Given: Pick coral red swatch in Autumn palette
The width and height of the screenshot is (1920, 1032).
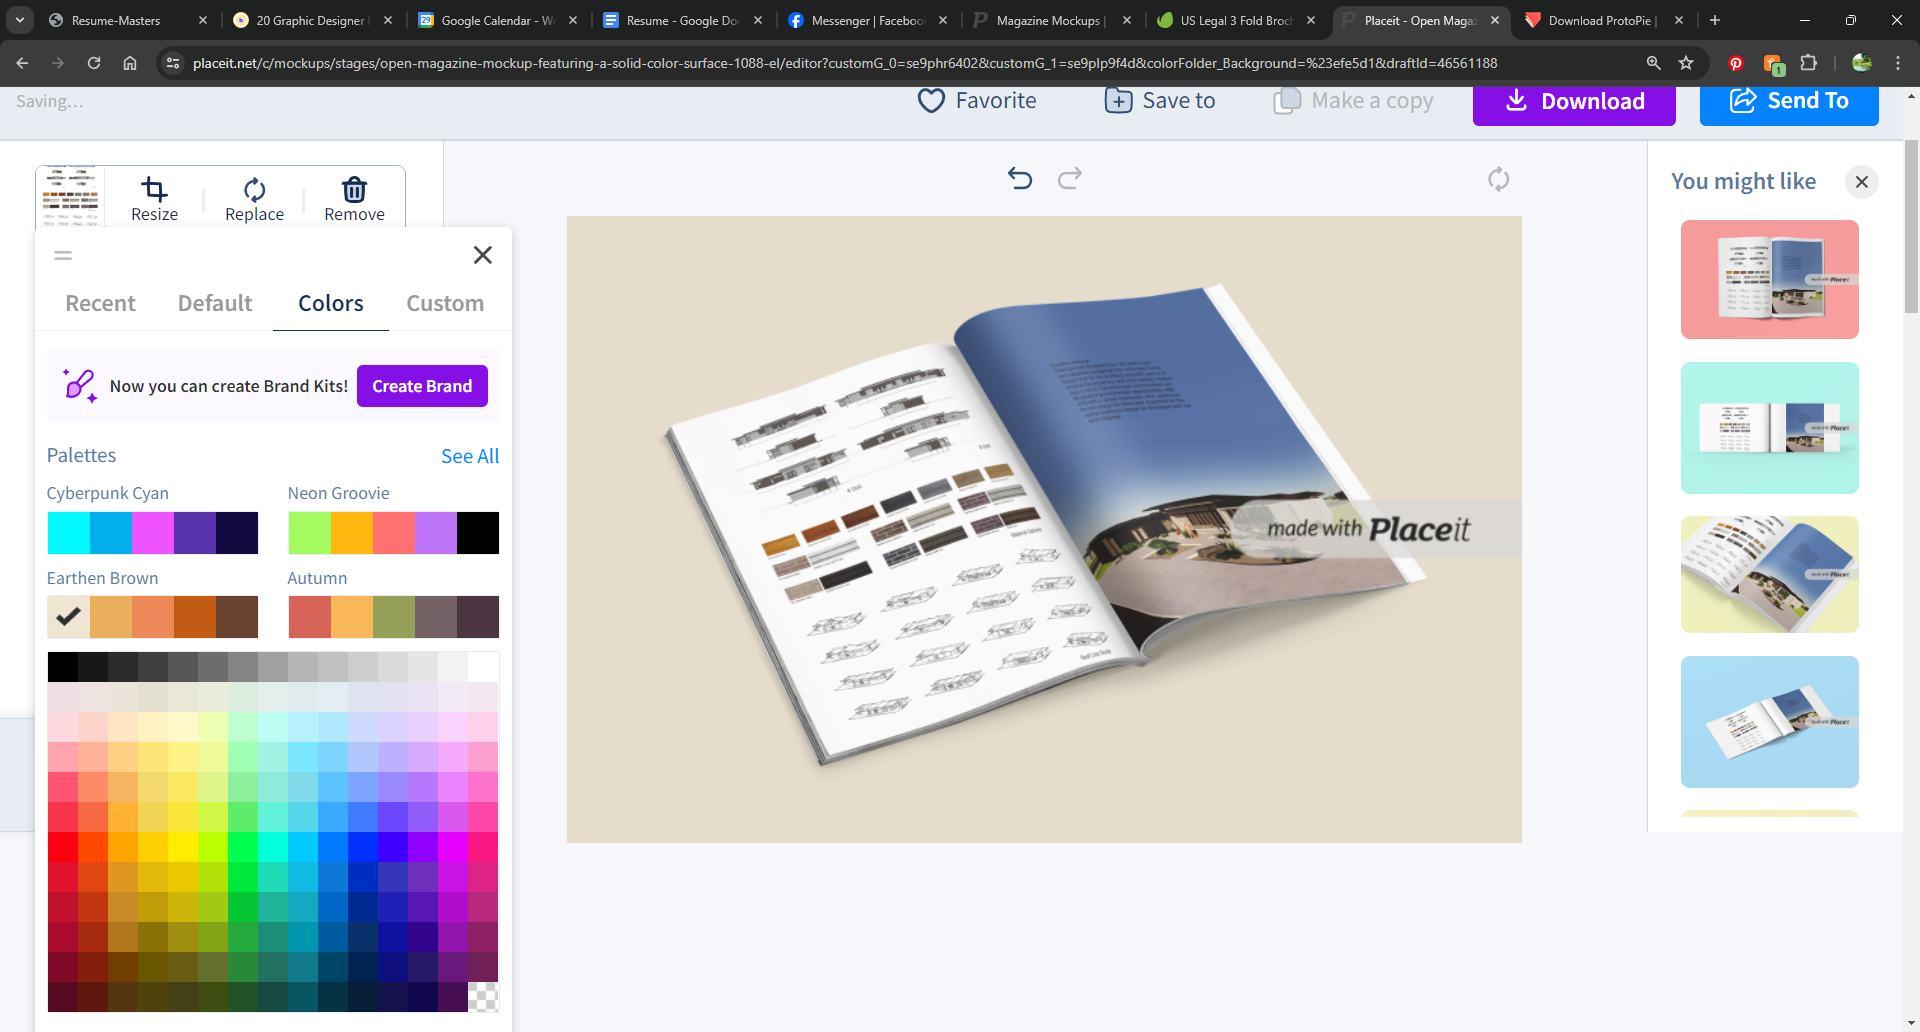Looking at the screenshot, I should 309,617.
